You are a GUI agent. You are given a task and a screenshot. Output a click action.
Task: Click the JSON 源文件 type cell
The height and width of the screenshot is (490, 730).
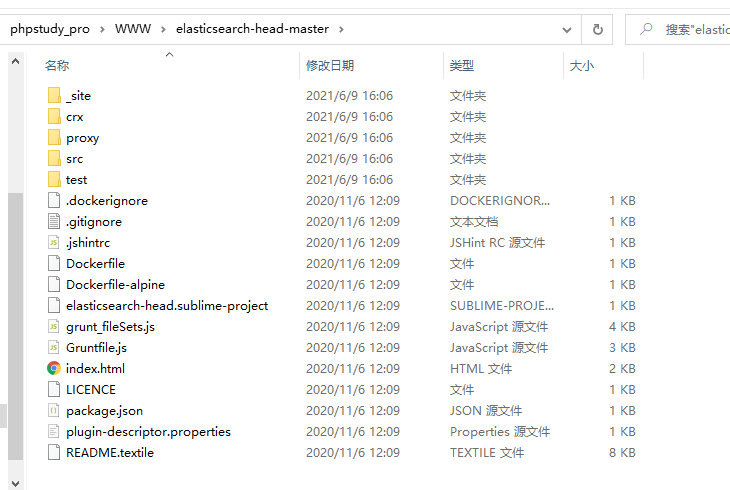pyautogui.click(x=486, y=410)
